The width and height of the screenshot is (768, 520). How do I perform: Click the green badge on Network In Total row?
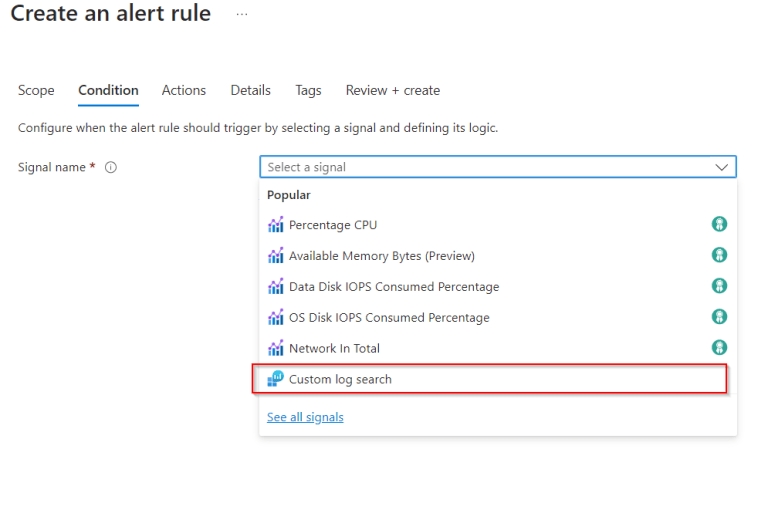point(719,348)
